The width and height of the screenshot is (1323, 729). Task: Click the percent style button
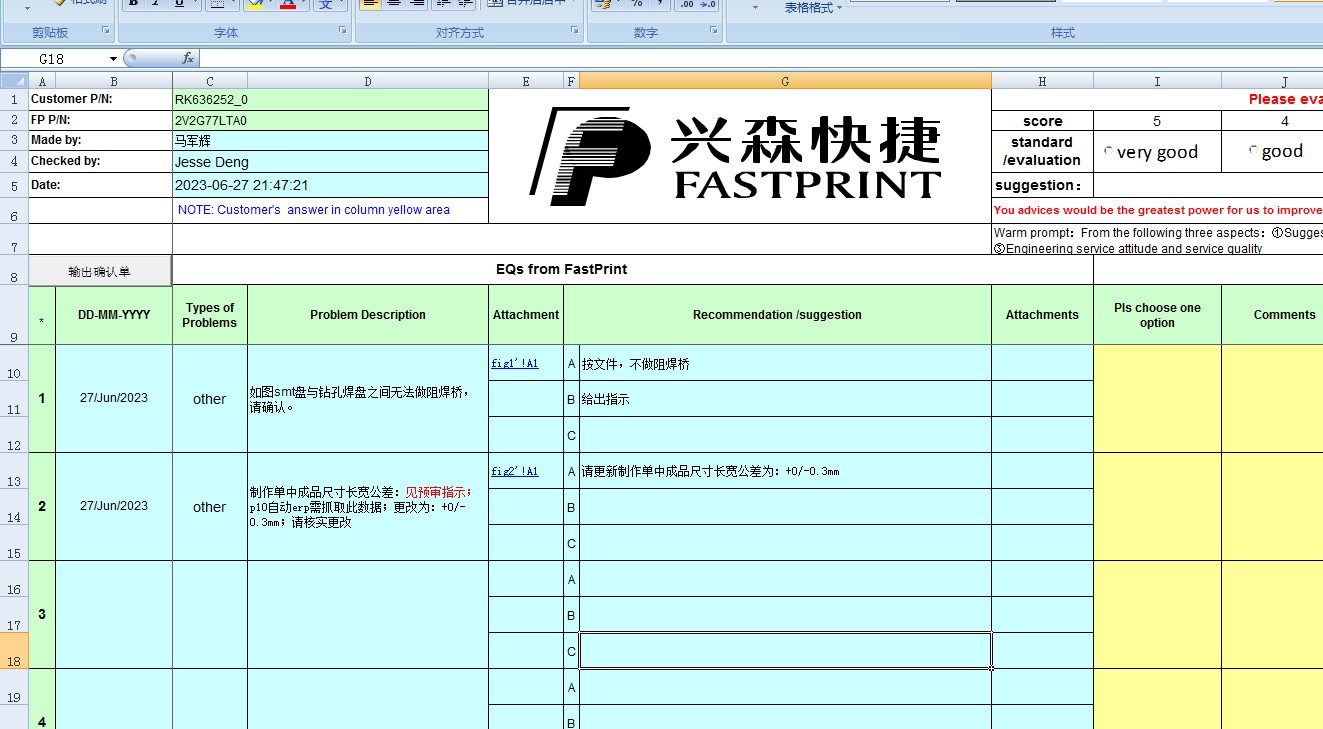(637, 4)
